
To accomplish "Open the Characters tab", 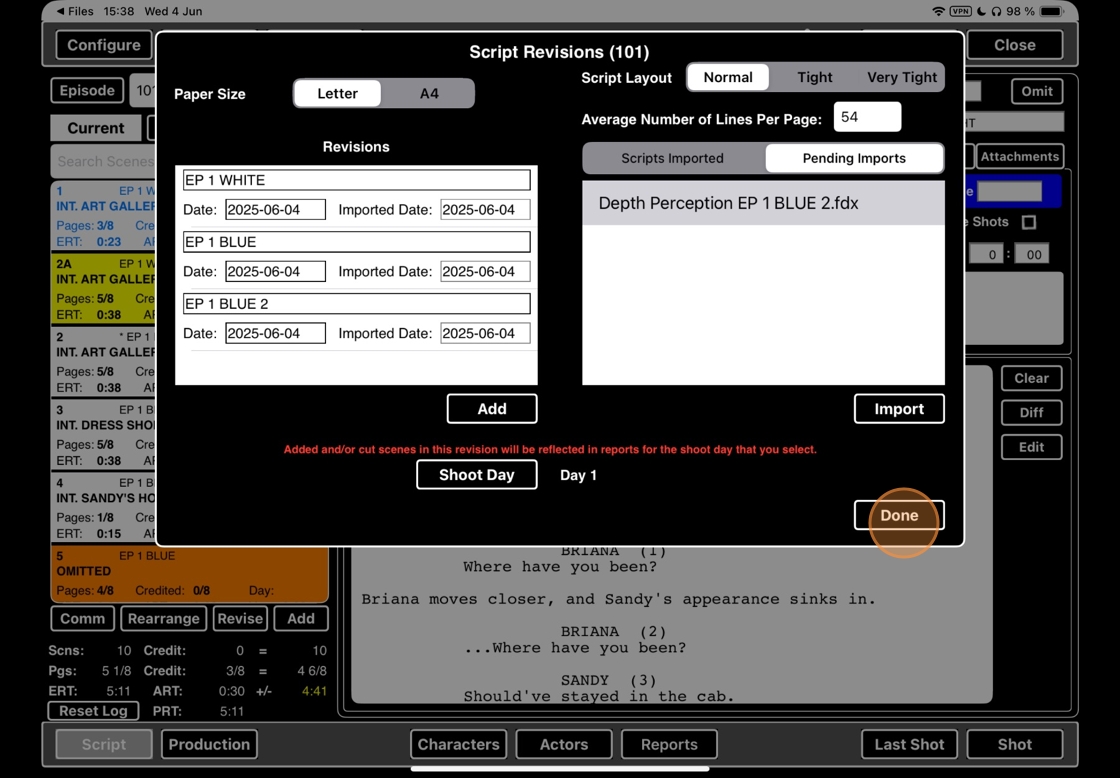I will click(459, 744).
